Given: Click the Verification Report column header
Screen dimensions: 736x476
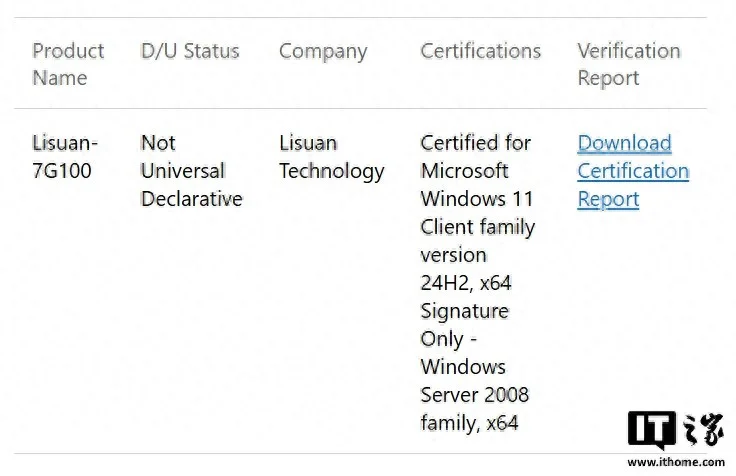Looking at the screenshot, I should [628, 64].
